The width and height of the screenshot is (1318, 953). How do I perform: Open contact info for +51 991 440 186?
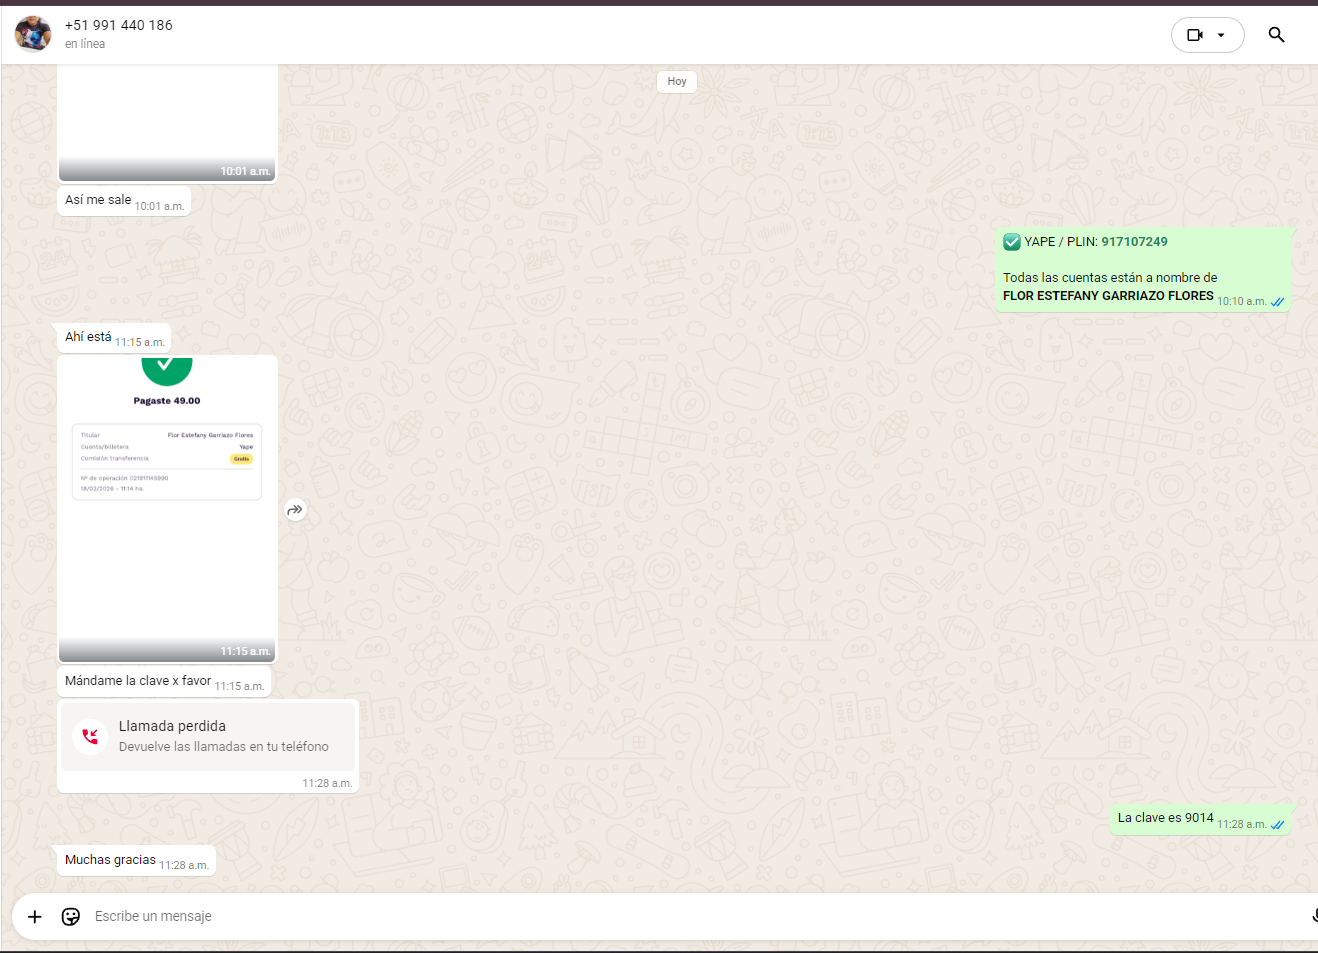click(118, 25)
